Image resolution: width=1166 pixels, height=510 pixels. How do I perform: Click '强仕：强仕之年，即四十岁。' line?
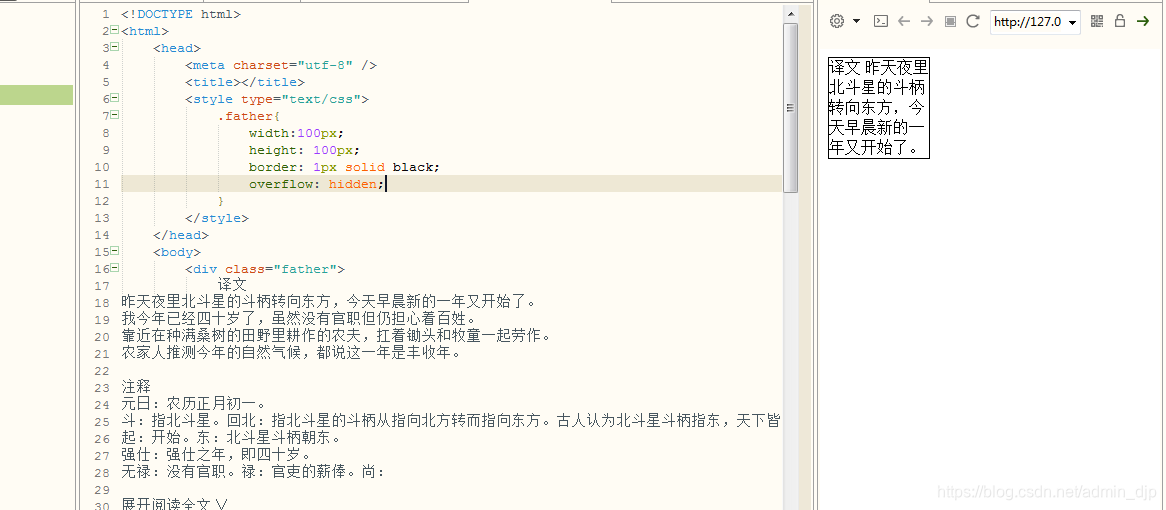(x=216, y=454)
